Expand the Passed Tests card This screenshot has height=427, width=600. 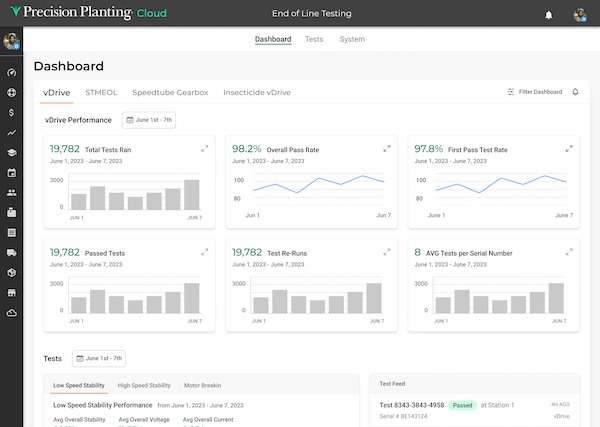[205, 252]
